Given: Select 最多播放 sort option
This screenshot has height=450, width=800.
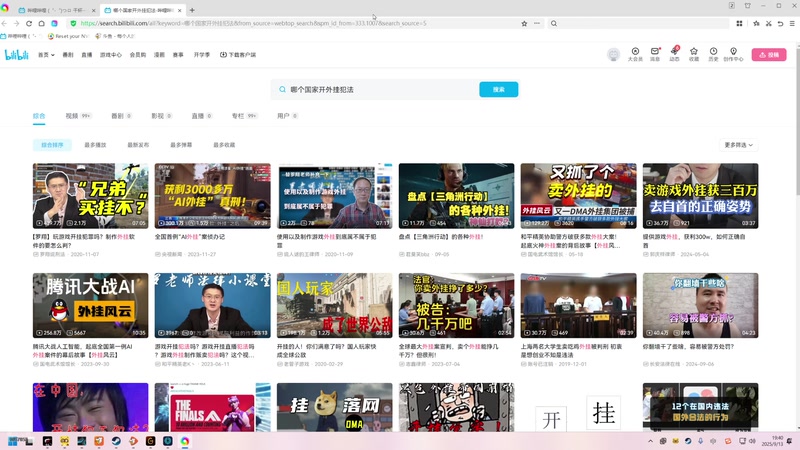Looking at the screenshot, I should tap(95, 145).
